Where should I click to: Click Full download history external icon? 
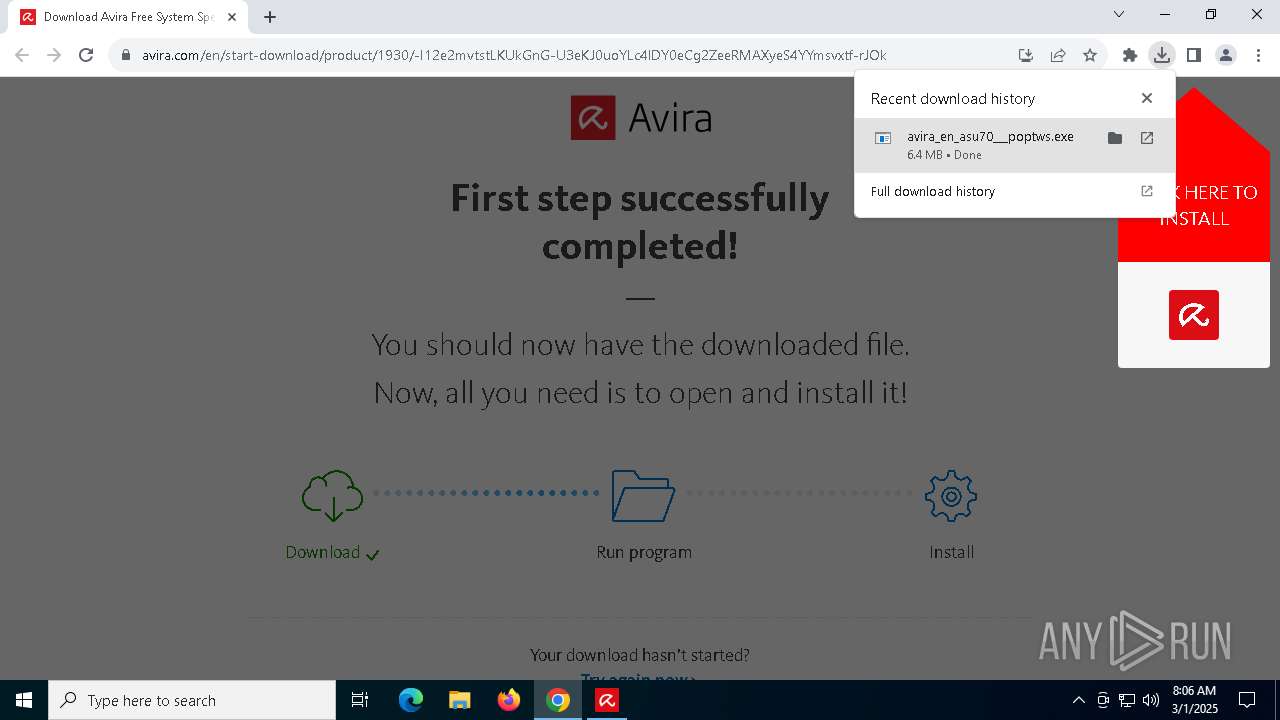[x=1147, y=191]
